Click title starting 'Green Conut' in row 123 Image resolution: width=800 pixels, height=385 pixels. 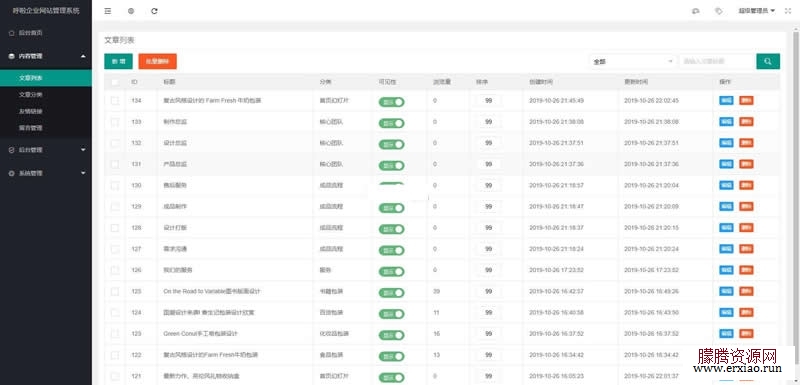tap(201, 333)
